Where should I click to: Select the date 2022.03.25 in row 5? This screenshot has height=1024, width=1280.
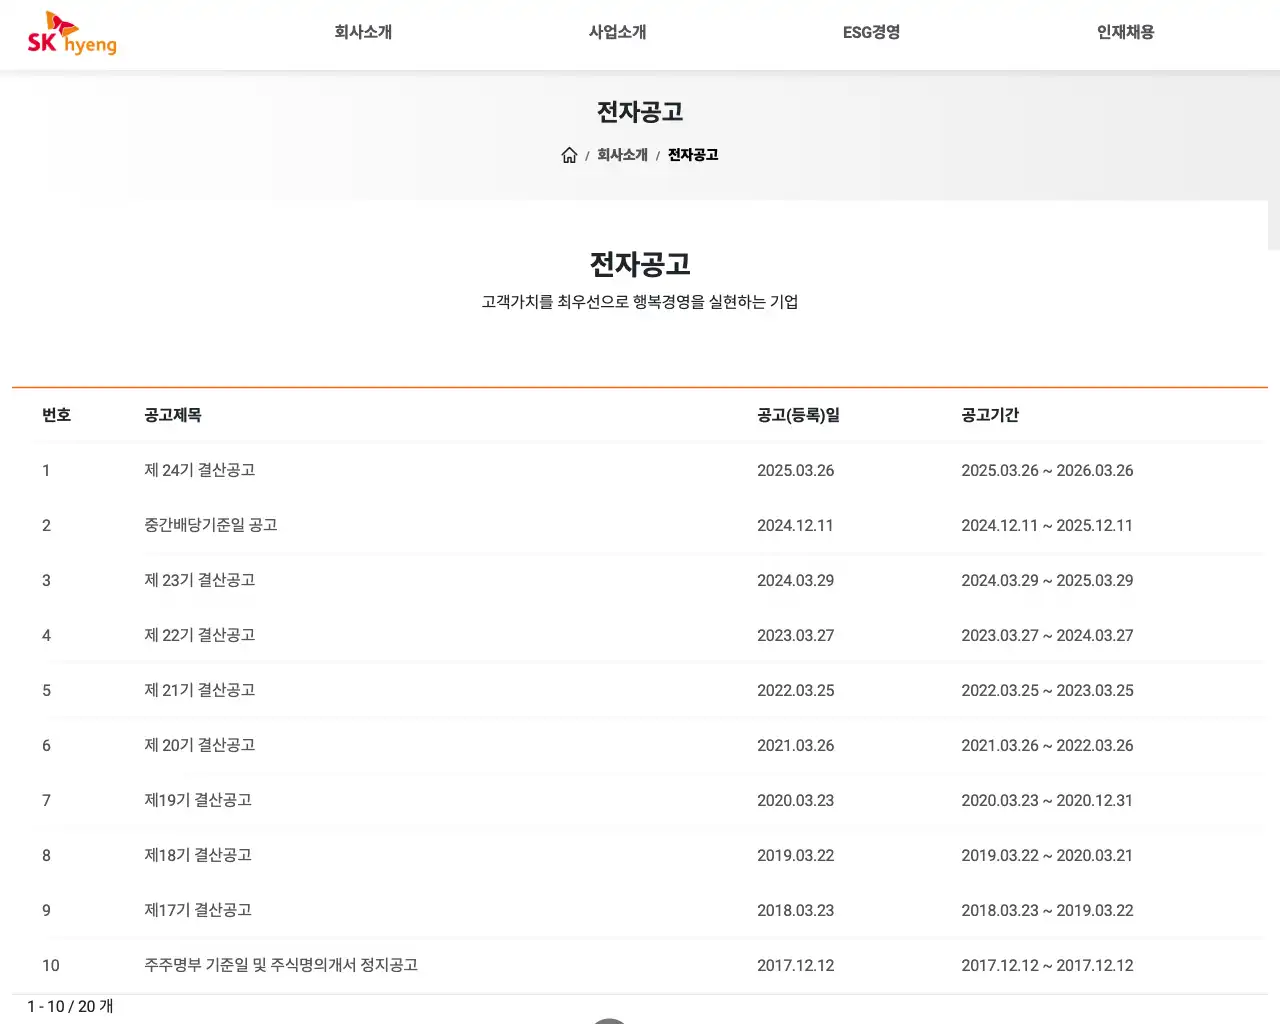pos(795,690)
